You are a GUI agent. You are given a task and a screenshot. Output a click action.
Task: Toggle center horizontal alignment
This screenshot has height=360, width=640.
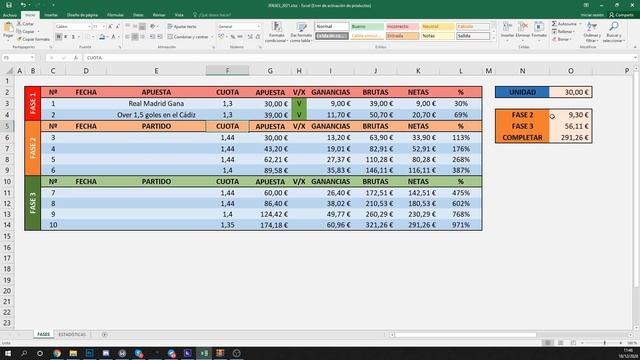tap(135, 37)
